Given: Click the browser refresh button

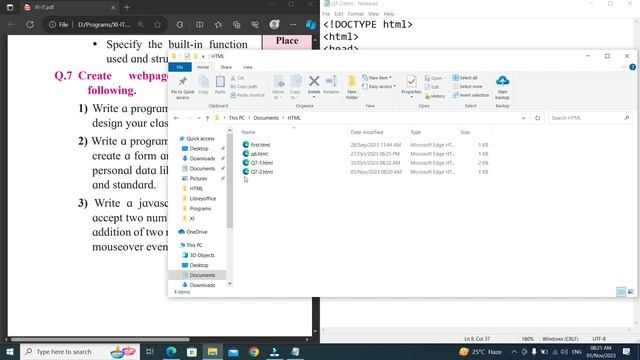Looking at the screenshot, I should click(30, 24).
